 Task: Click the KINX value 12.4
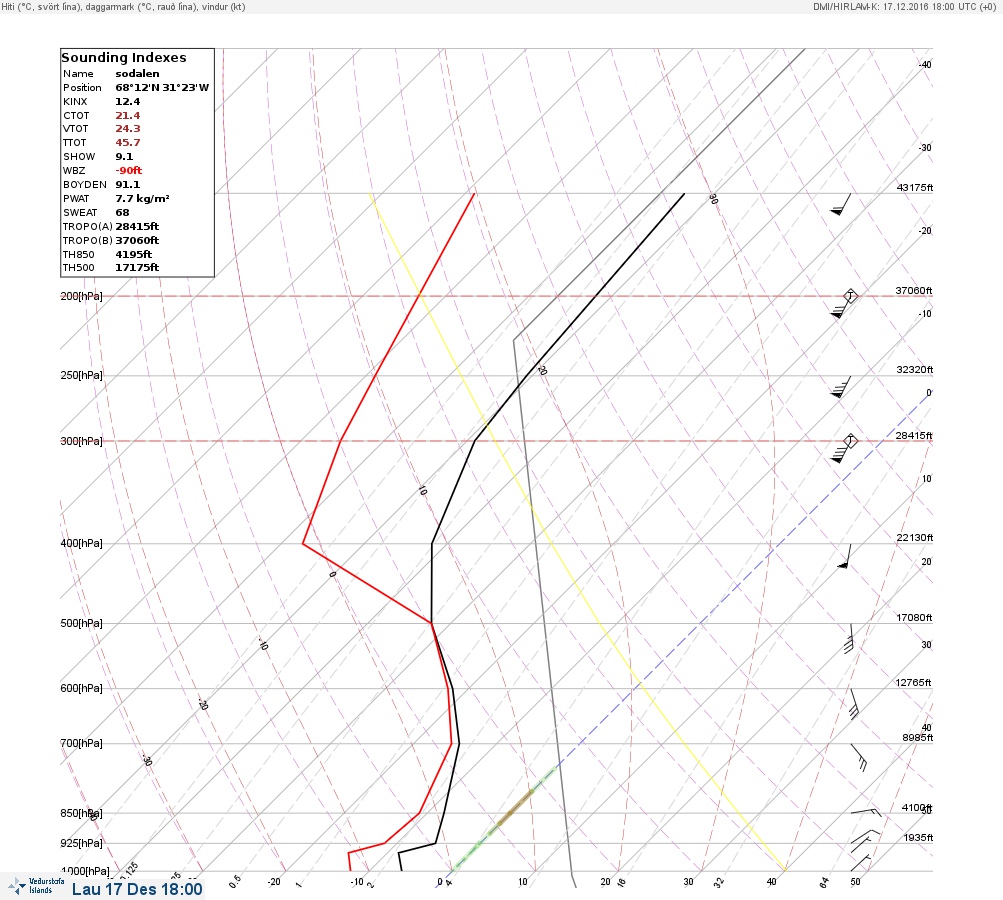pyautogui.click(x=128, y=102)
